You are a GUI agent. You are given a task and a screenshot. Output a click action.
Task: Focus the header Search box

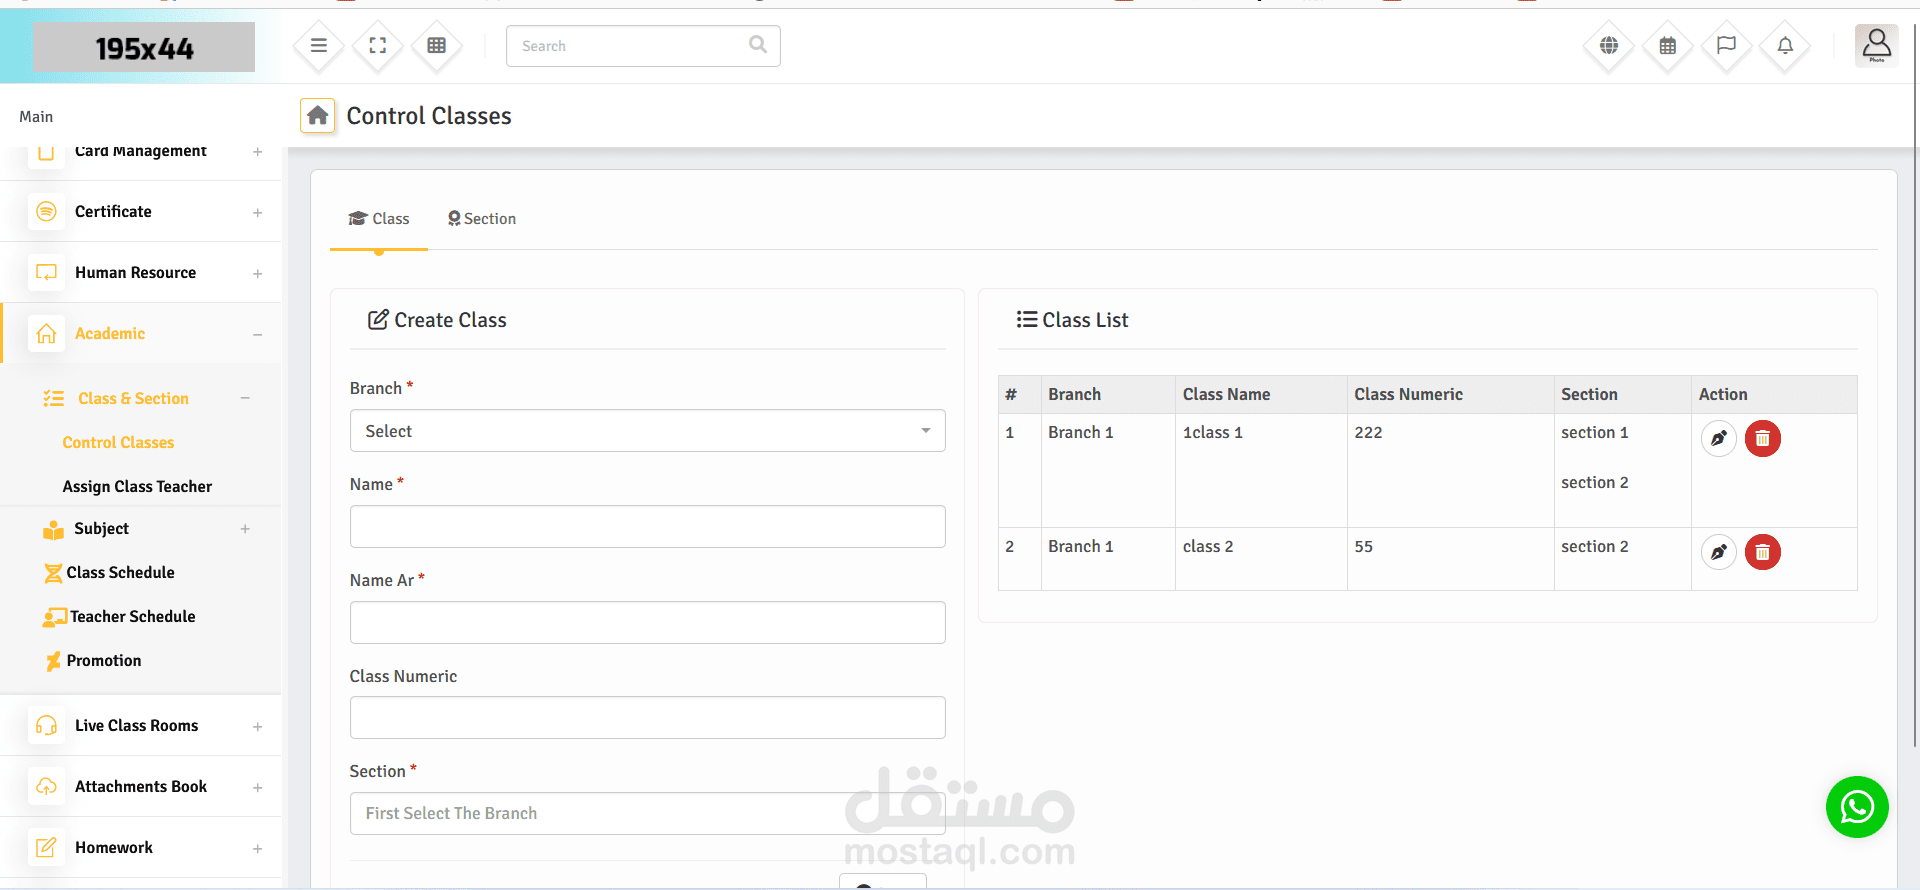pos(643,46)
